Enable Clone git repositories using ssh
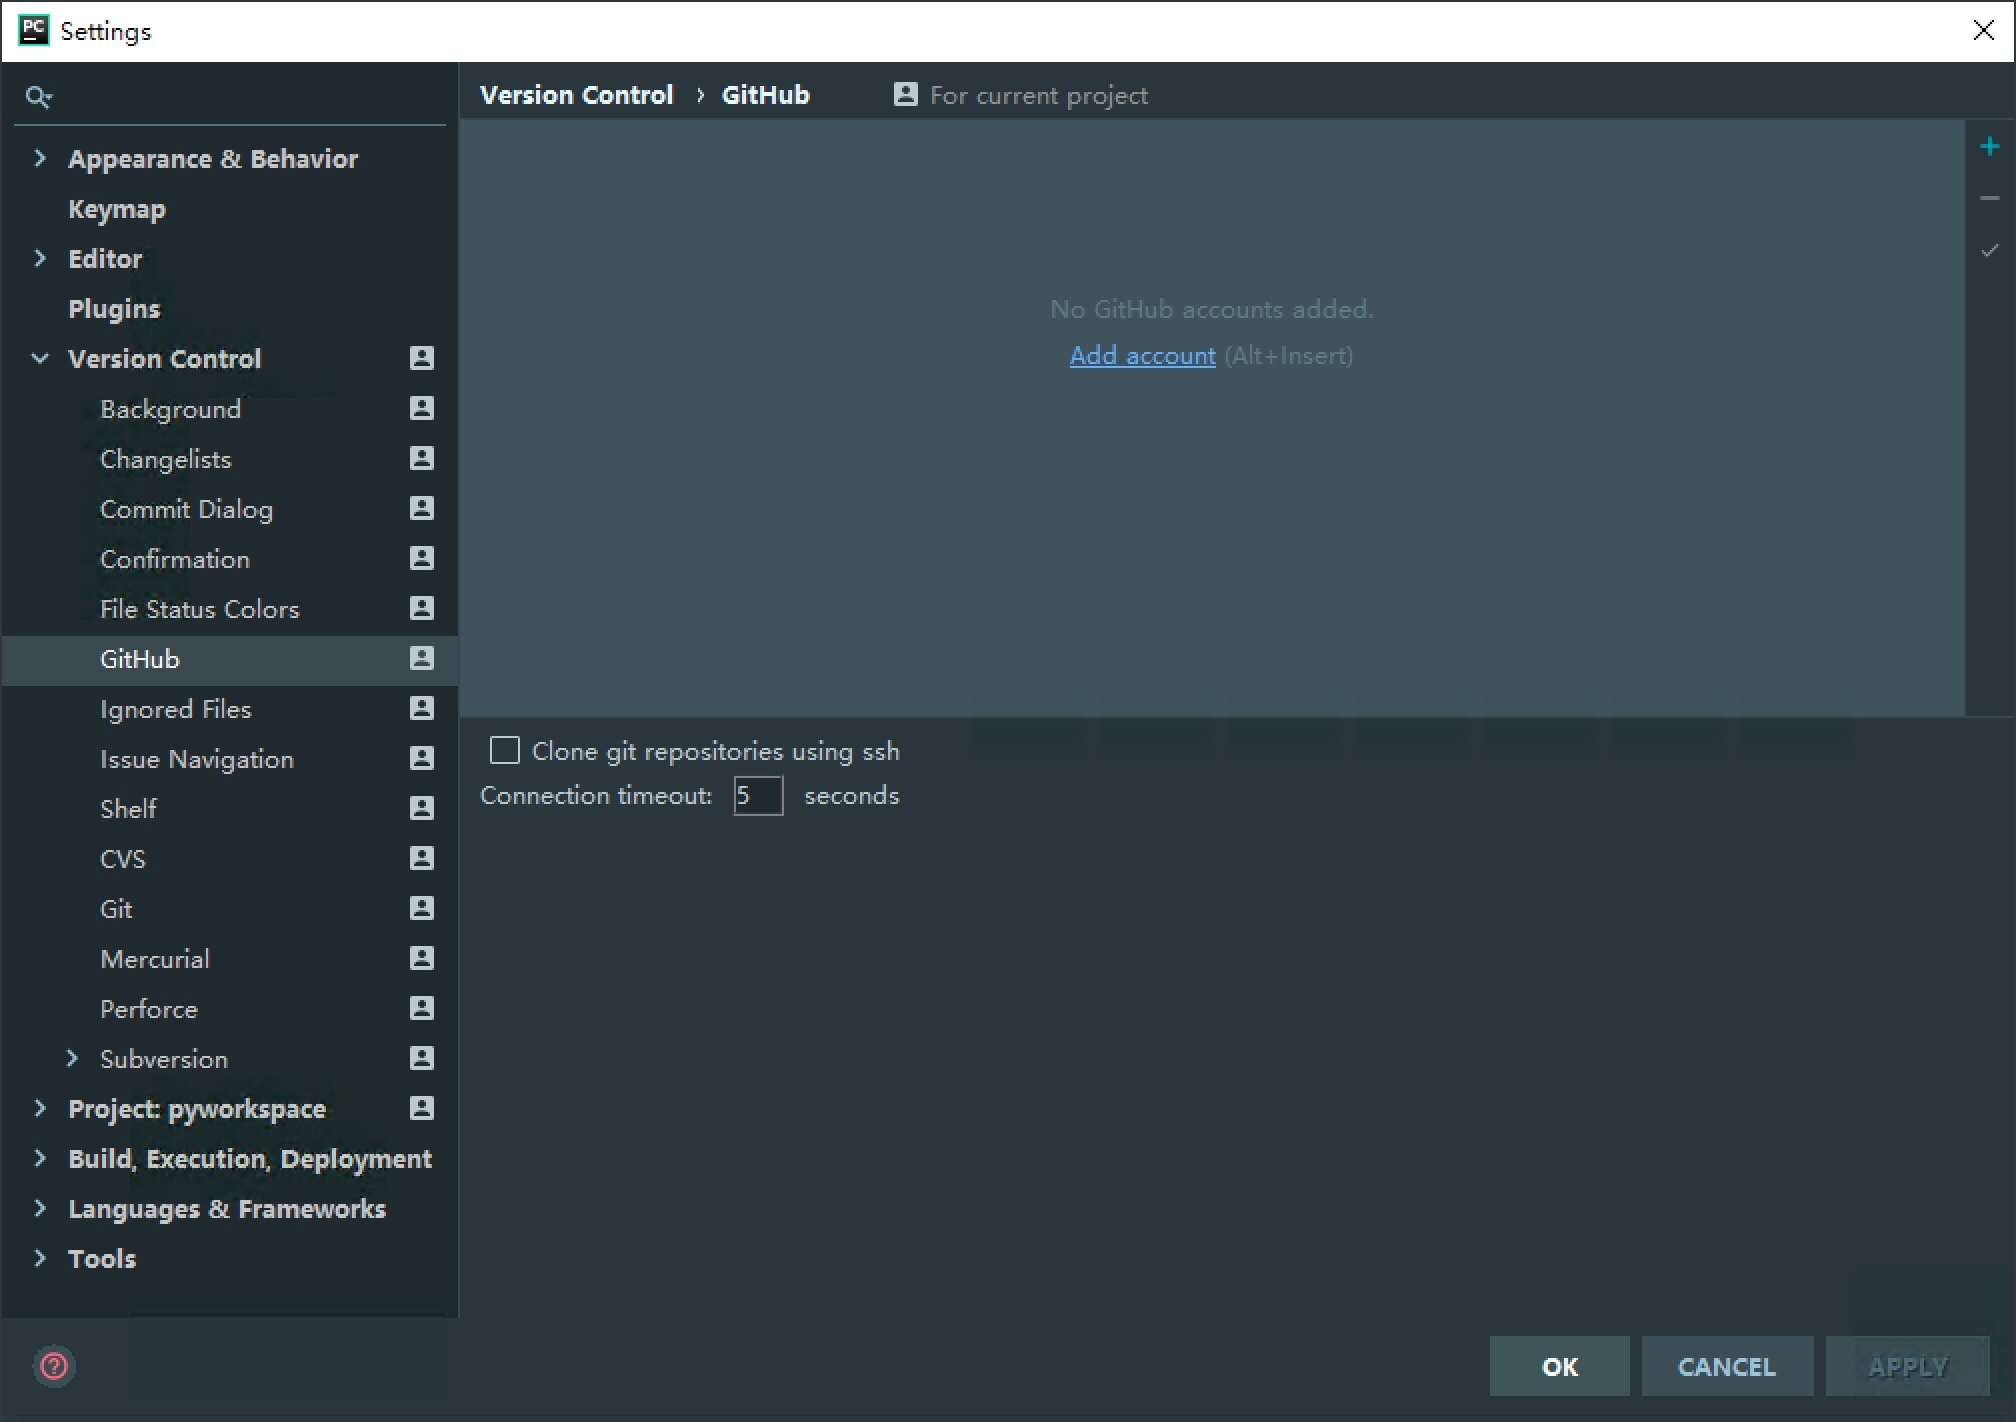Screen dimensions: 2016x1422 click(x=505, y=750)
